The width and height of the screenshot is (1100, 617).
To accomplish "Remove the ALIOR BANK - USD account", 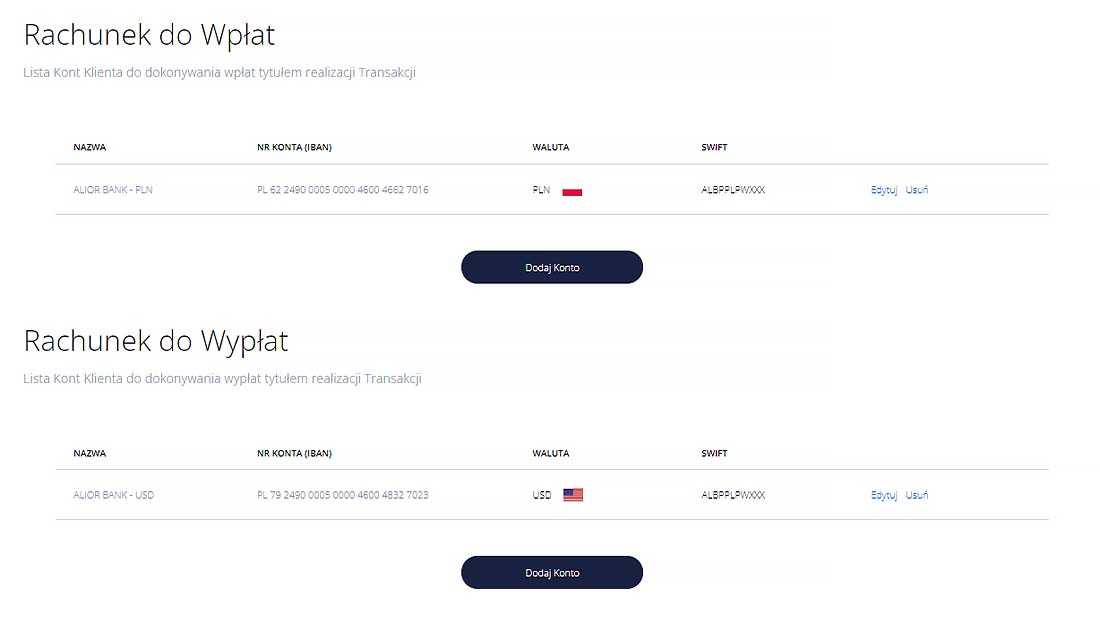I will 916,495.
